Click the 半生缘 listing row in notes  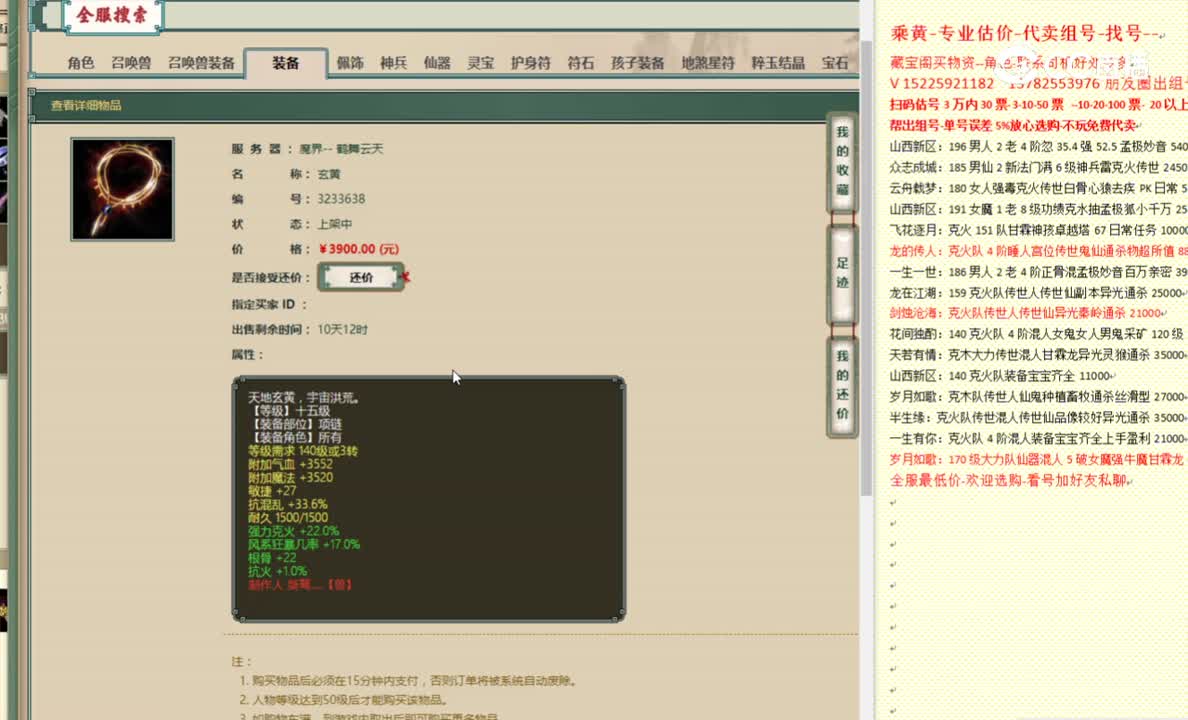[x=1039, y=417]
